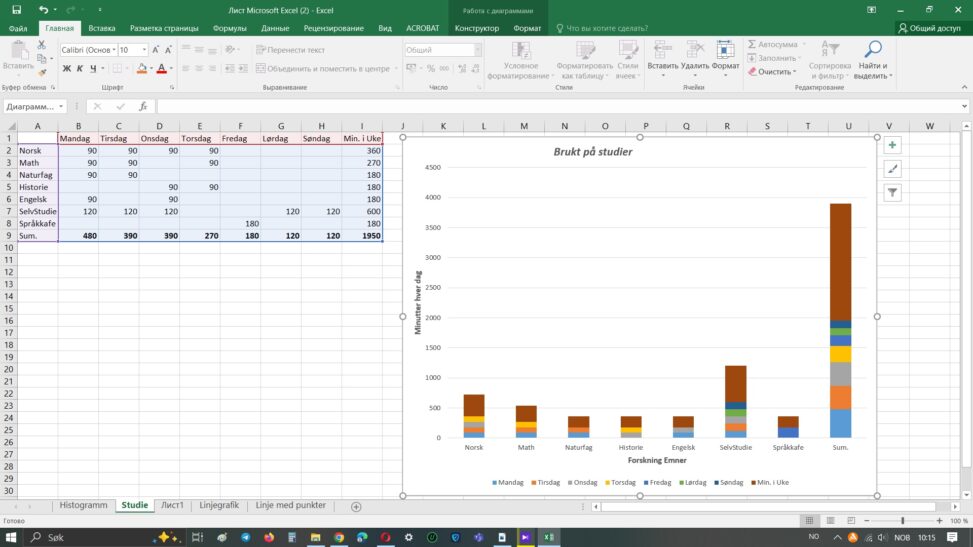Open the Формат chart tab
This screenshot has width=973, height=547.
pos(527,28)
